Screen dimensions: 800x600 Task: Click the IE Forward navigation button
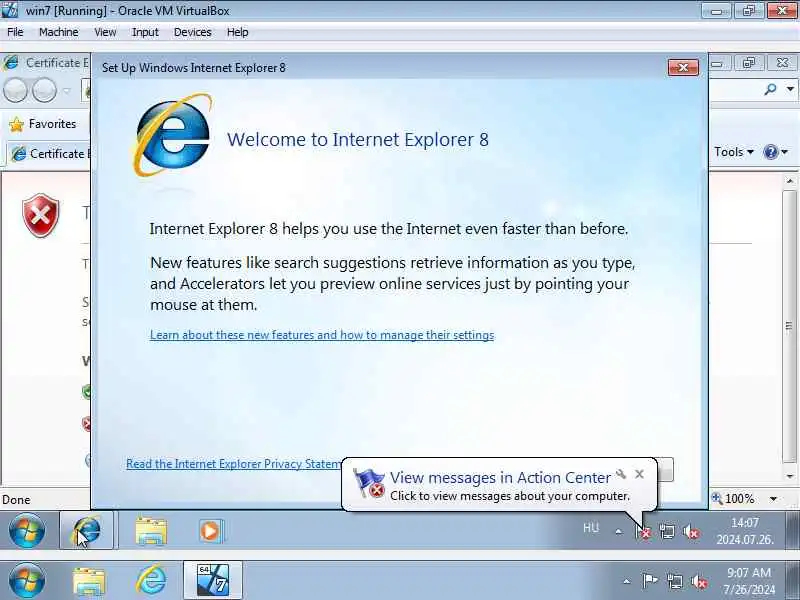point(44,90)
